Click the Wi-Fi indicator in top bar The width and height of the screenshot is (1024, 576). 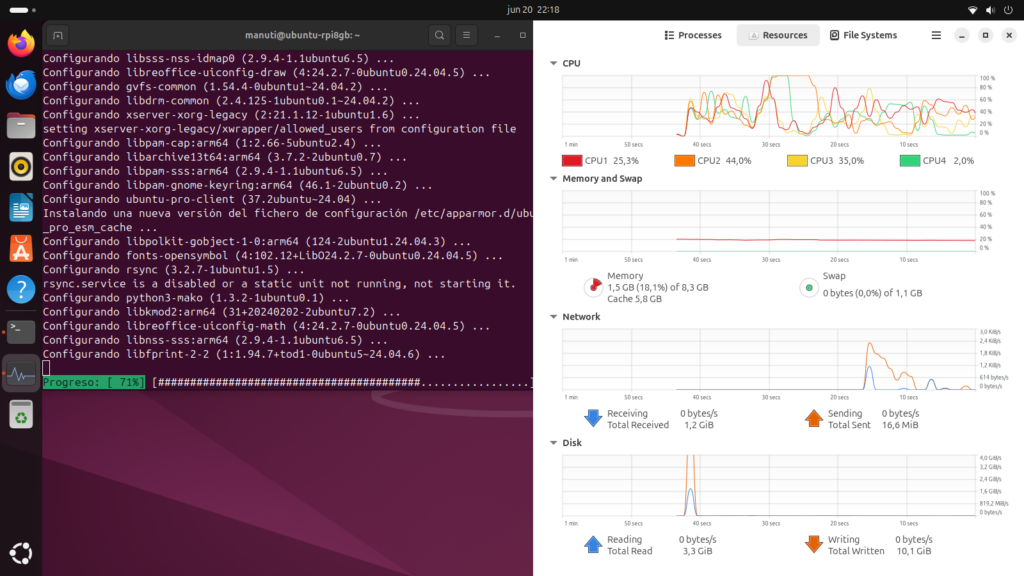(x=972, y=10)
